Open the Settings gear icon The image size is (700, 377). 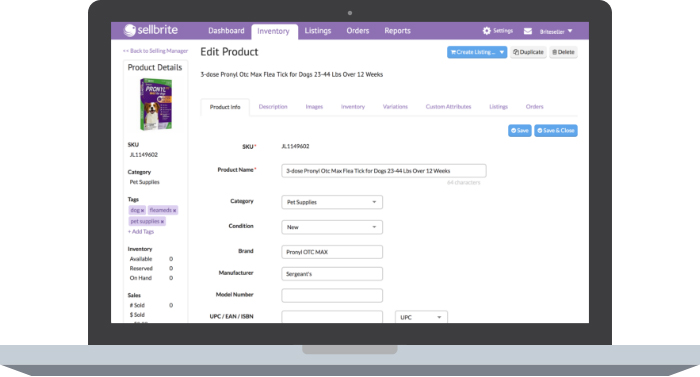pyautogui.click(x=487, y=31)
